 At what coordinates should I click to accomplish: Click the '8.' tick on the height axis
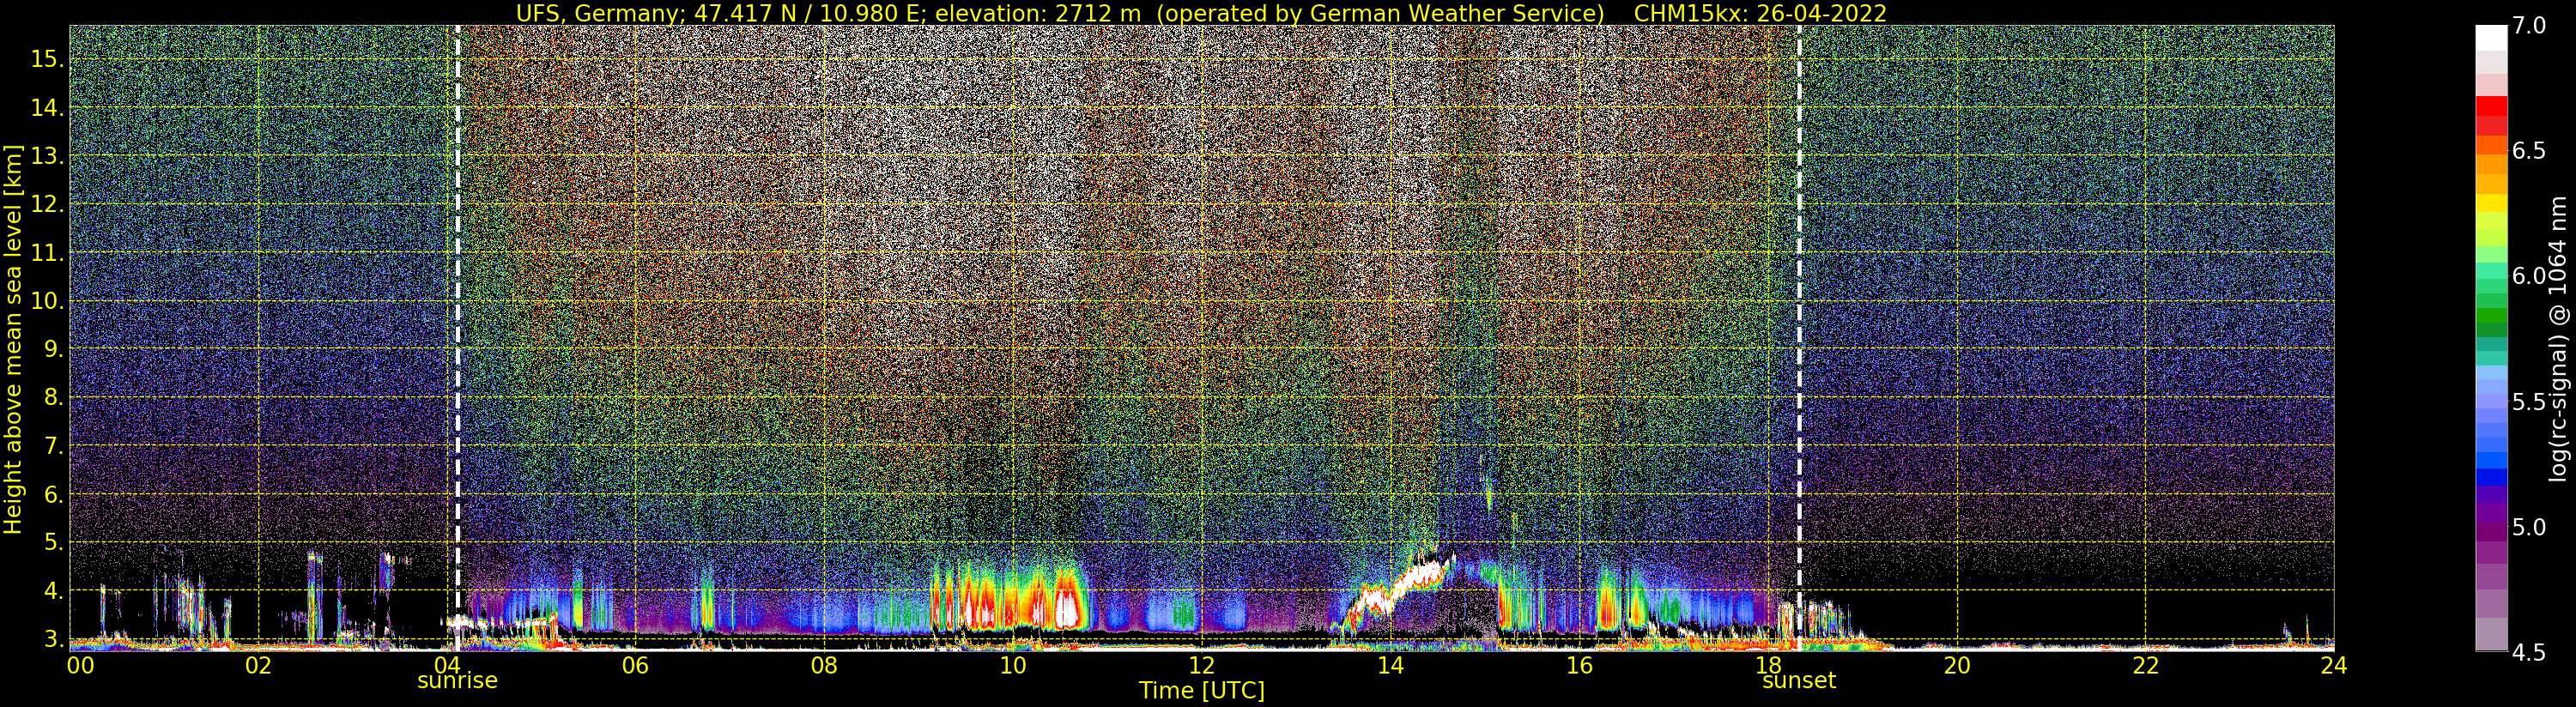pos(52,398)
